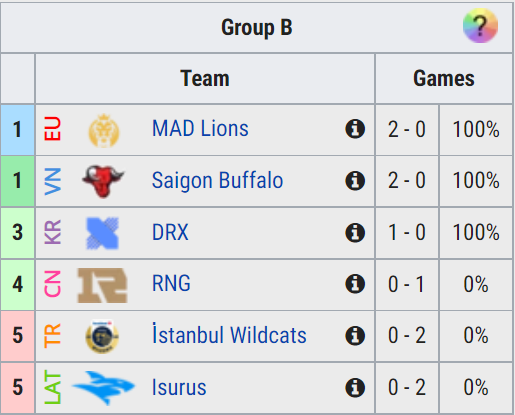Click the Saigon Buffalo red bull logo
Screen dimensions: 515x415
pos(103,181)
